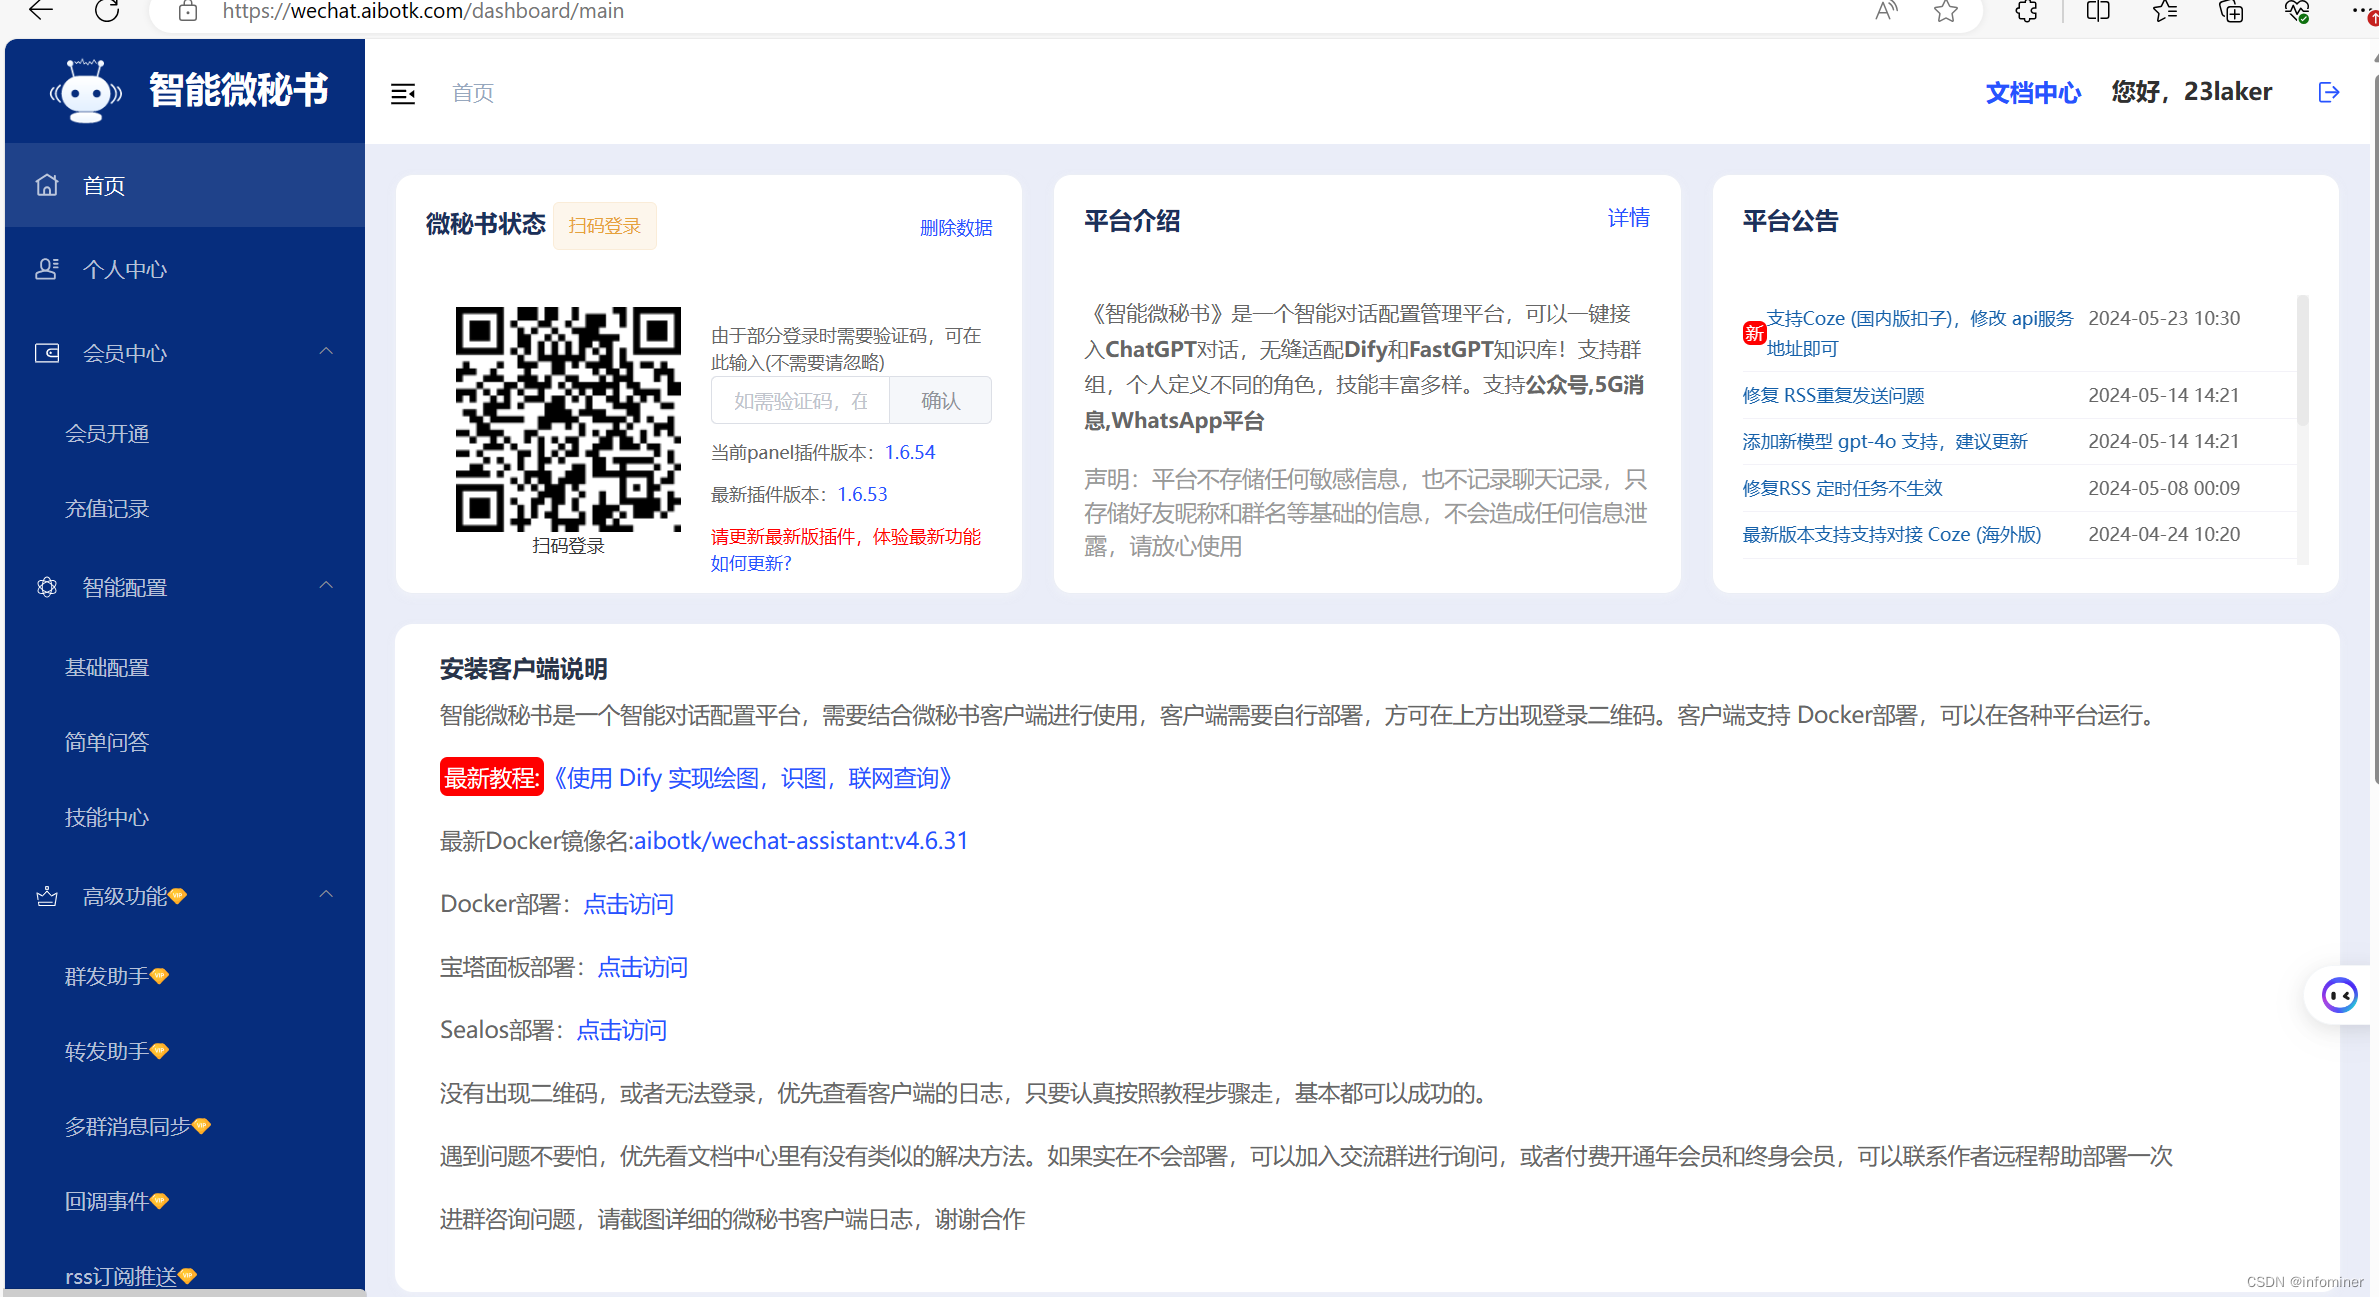Click the logout icon at top right
The image size is (2379, 1297).
point(2328,93)
